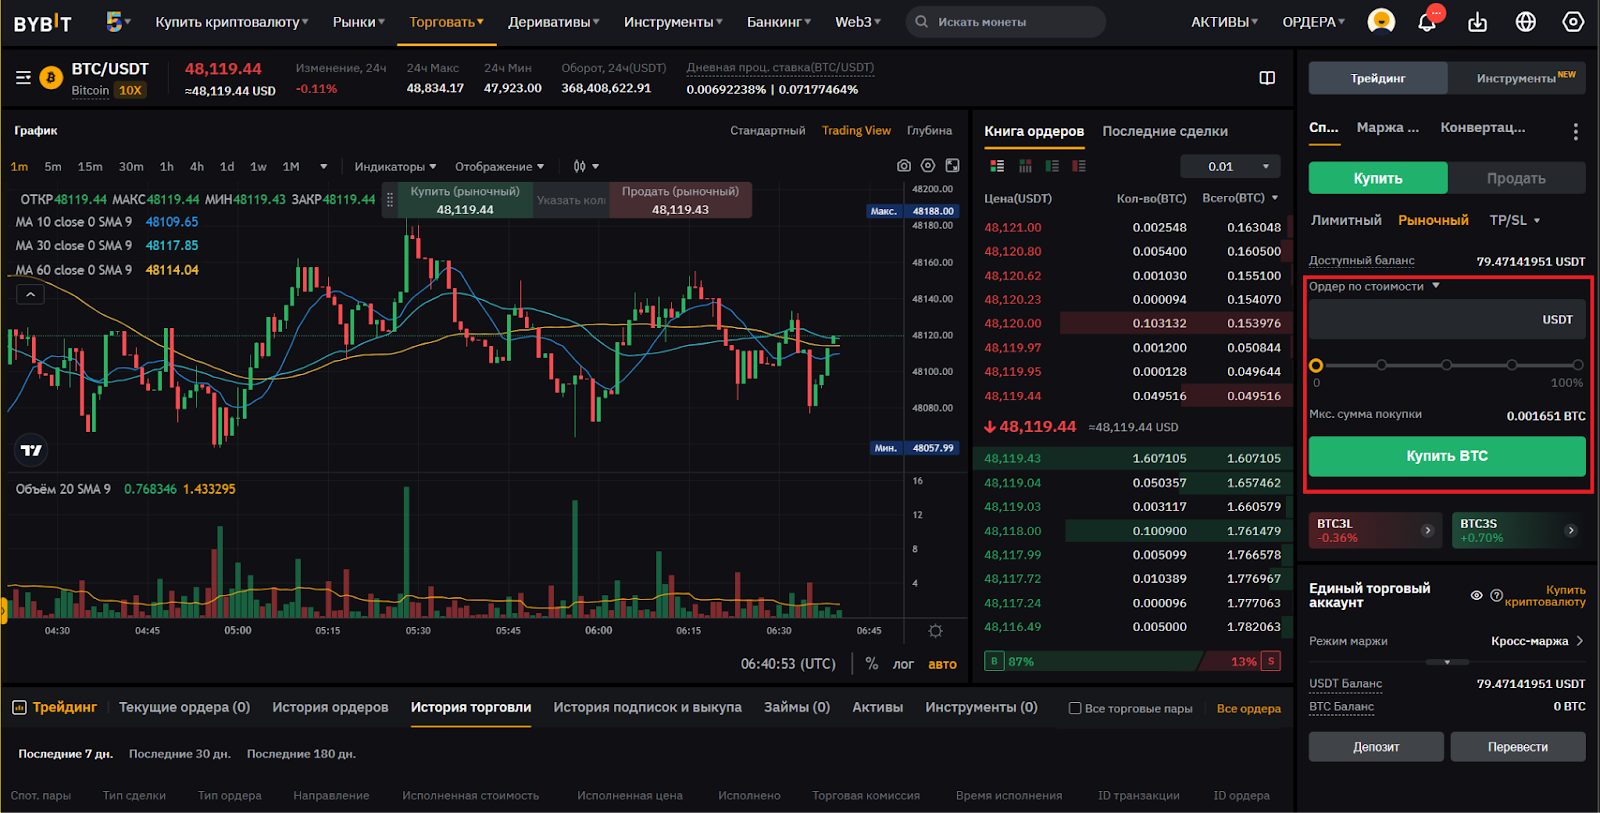Click the Bybit logo
The height and width of the screenshot is (813, 1600).
point(43,22)
